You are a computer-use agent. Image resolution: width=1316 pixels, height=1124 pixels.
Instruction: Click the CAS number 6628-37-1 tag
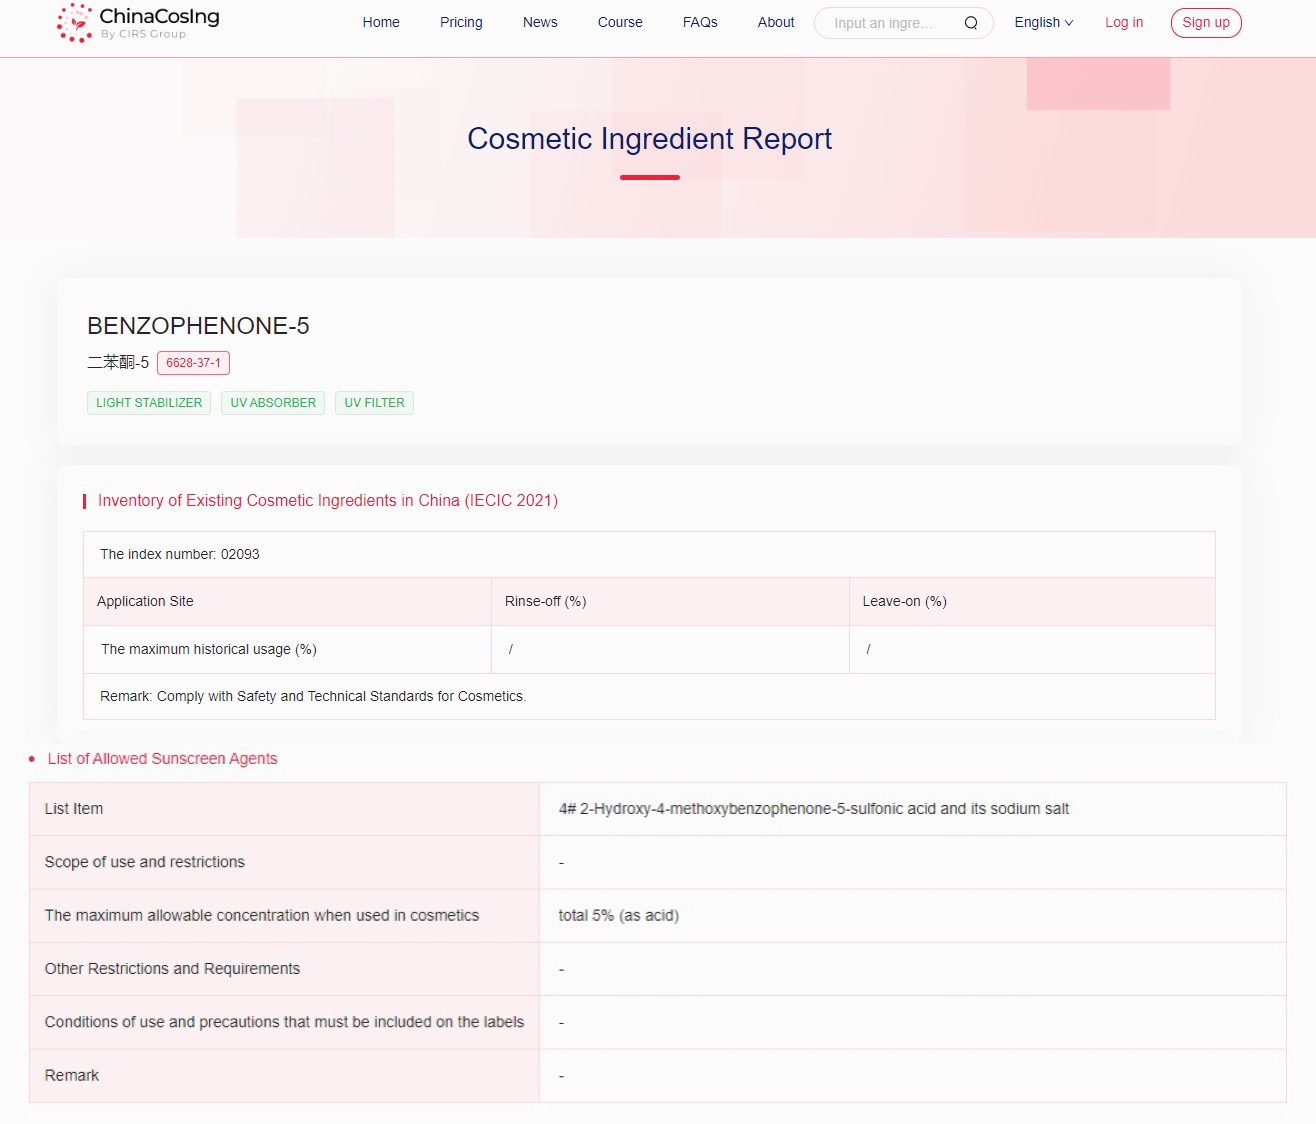pyautogui.click(x=193, y=363)
